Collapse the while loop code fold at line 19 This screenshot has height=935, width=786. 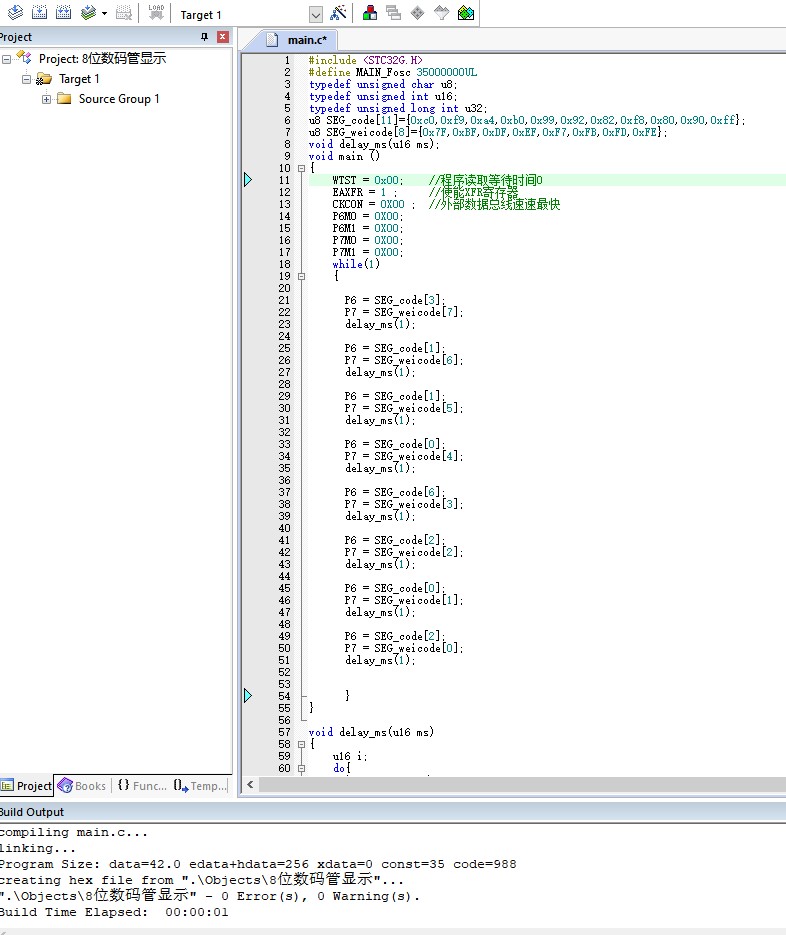click(302, 276)
